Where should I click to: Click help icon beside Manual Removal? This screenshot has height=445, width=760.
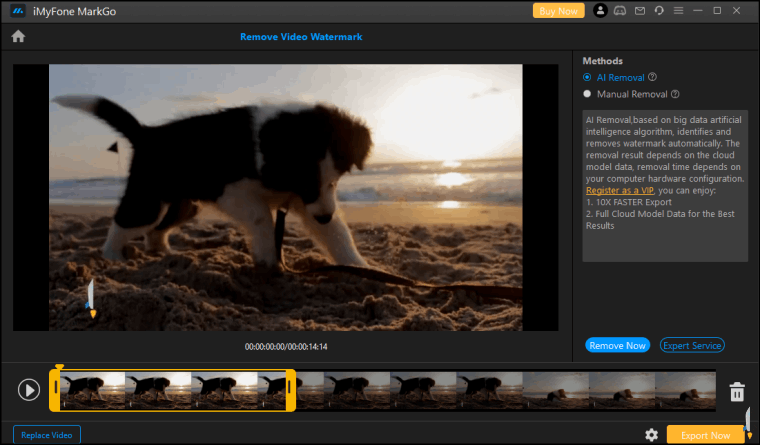[x=676, y=95]
